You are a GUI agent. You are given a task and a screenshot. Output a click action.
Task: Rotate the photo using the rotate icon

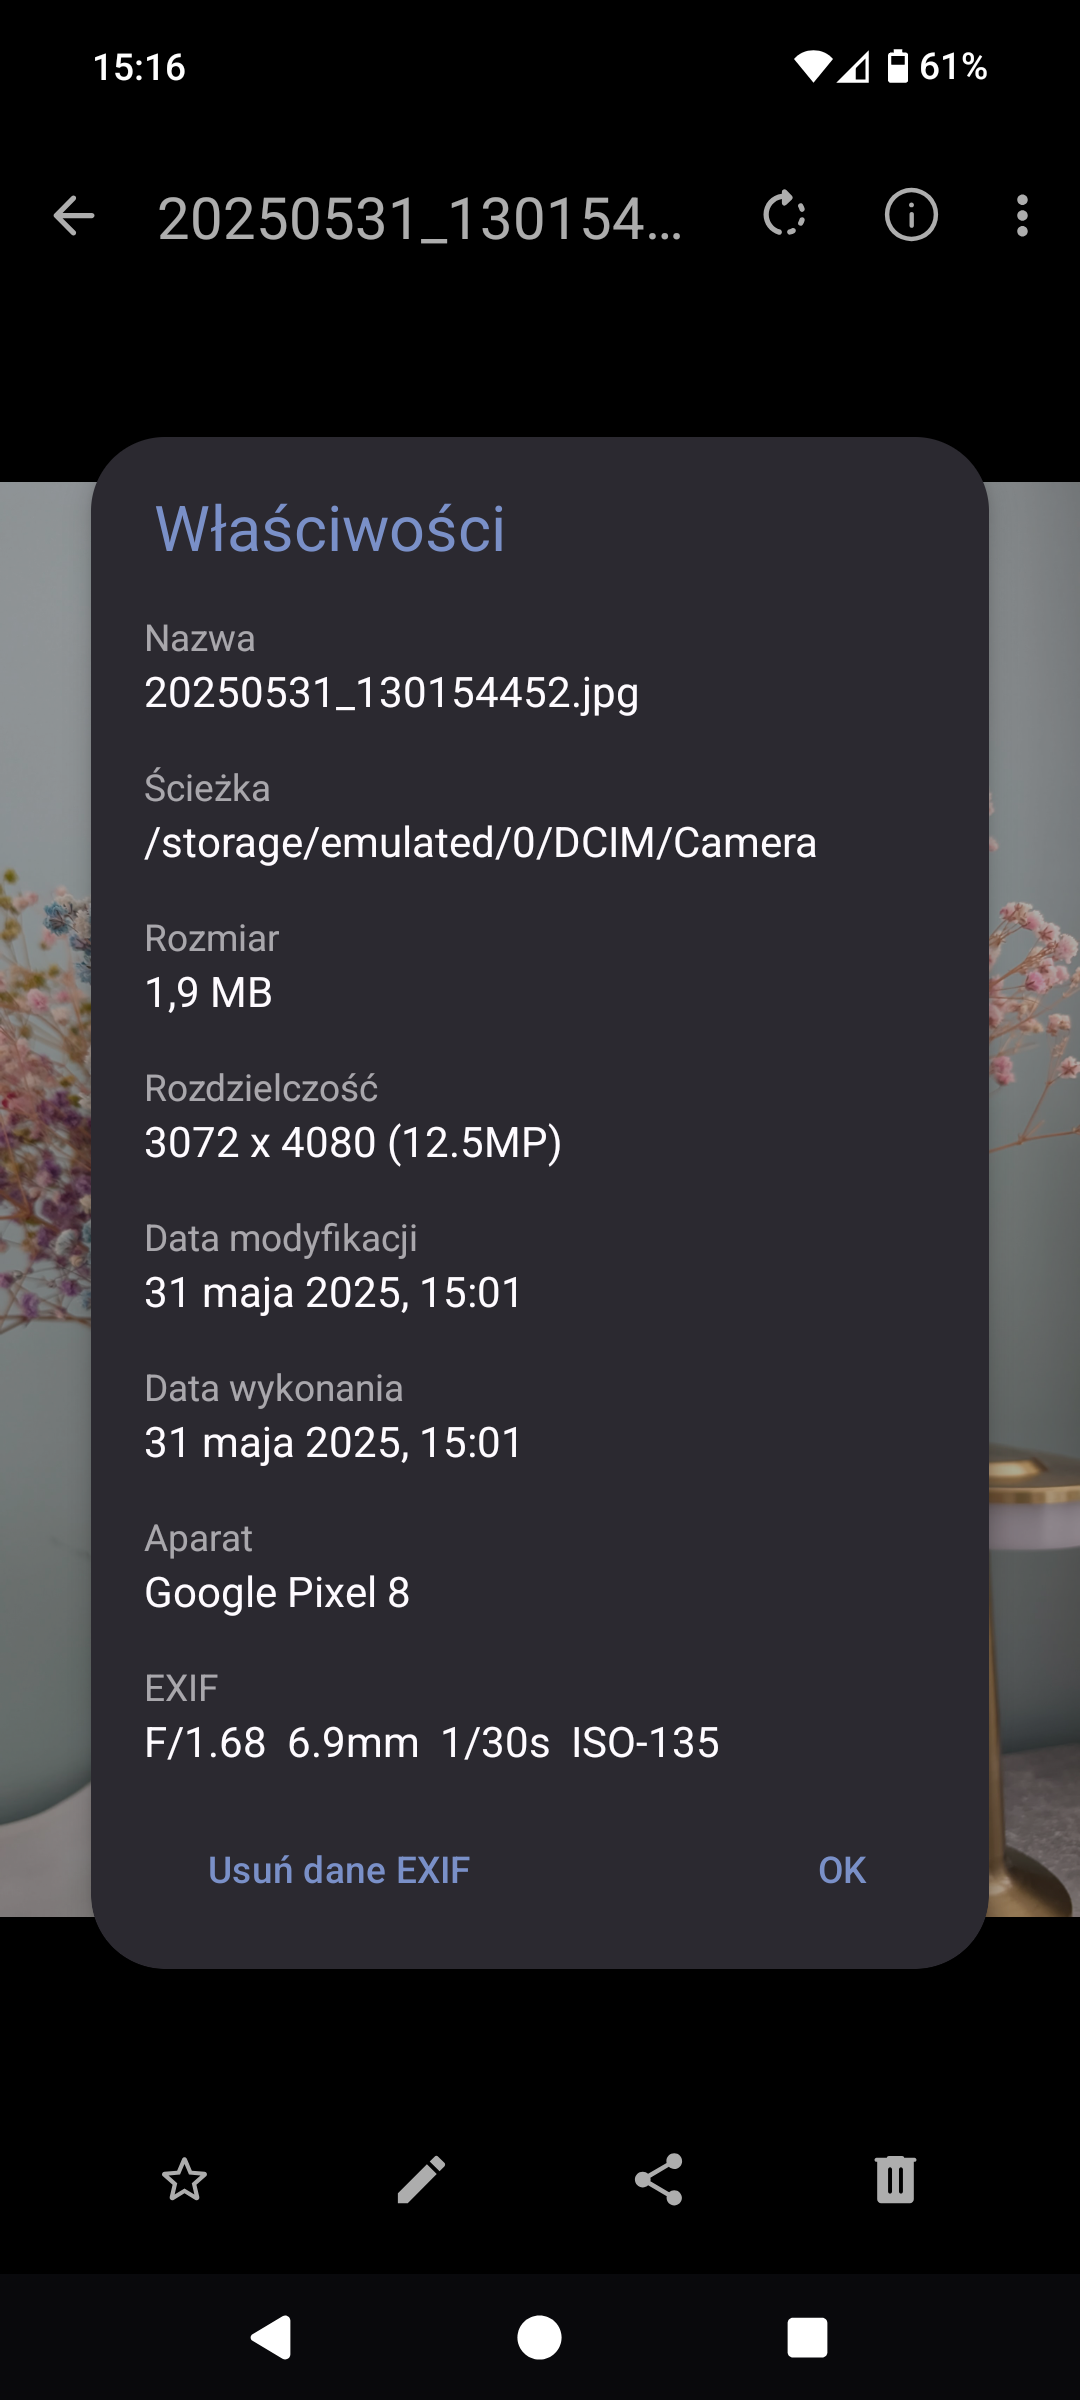point(785,215)
